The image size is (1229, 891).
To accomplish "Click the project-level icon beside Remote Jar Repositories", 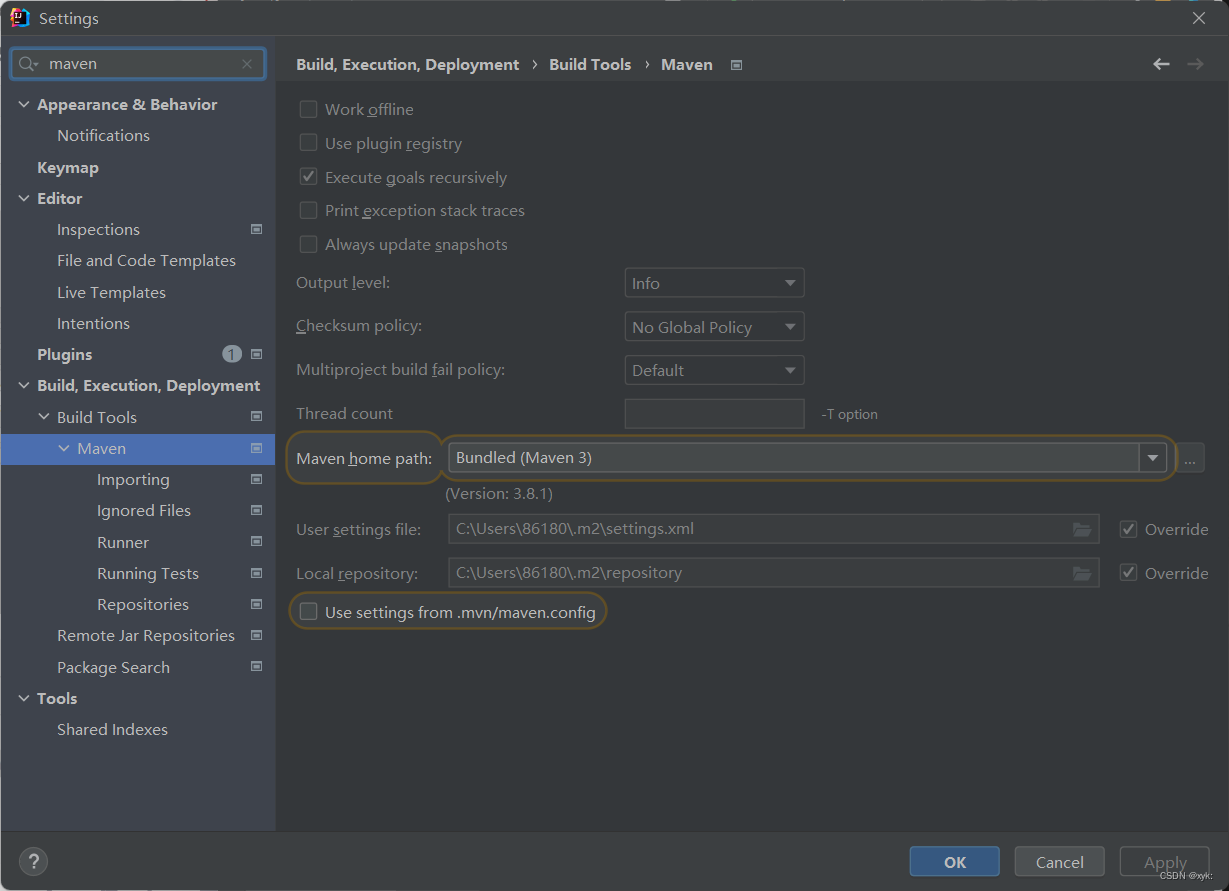I will pos(256,635).
